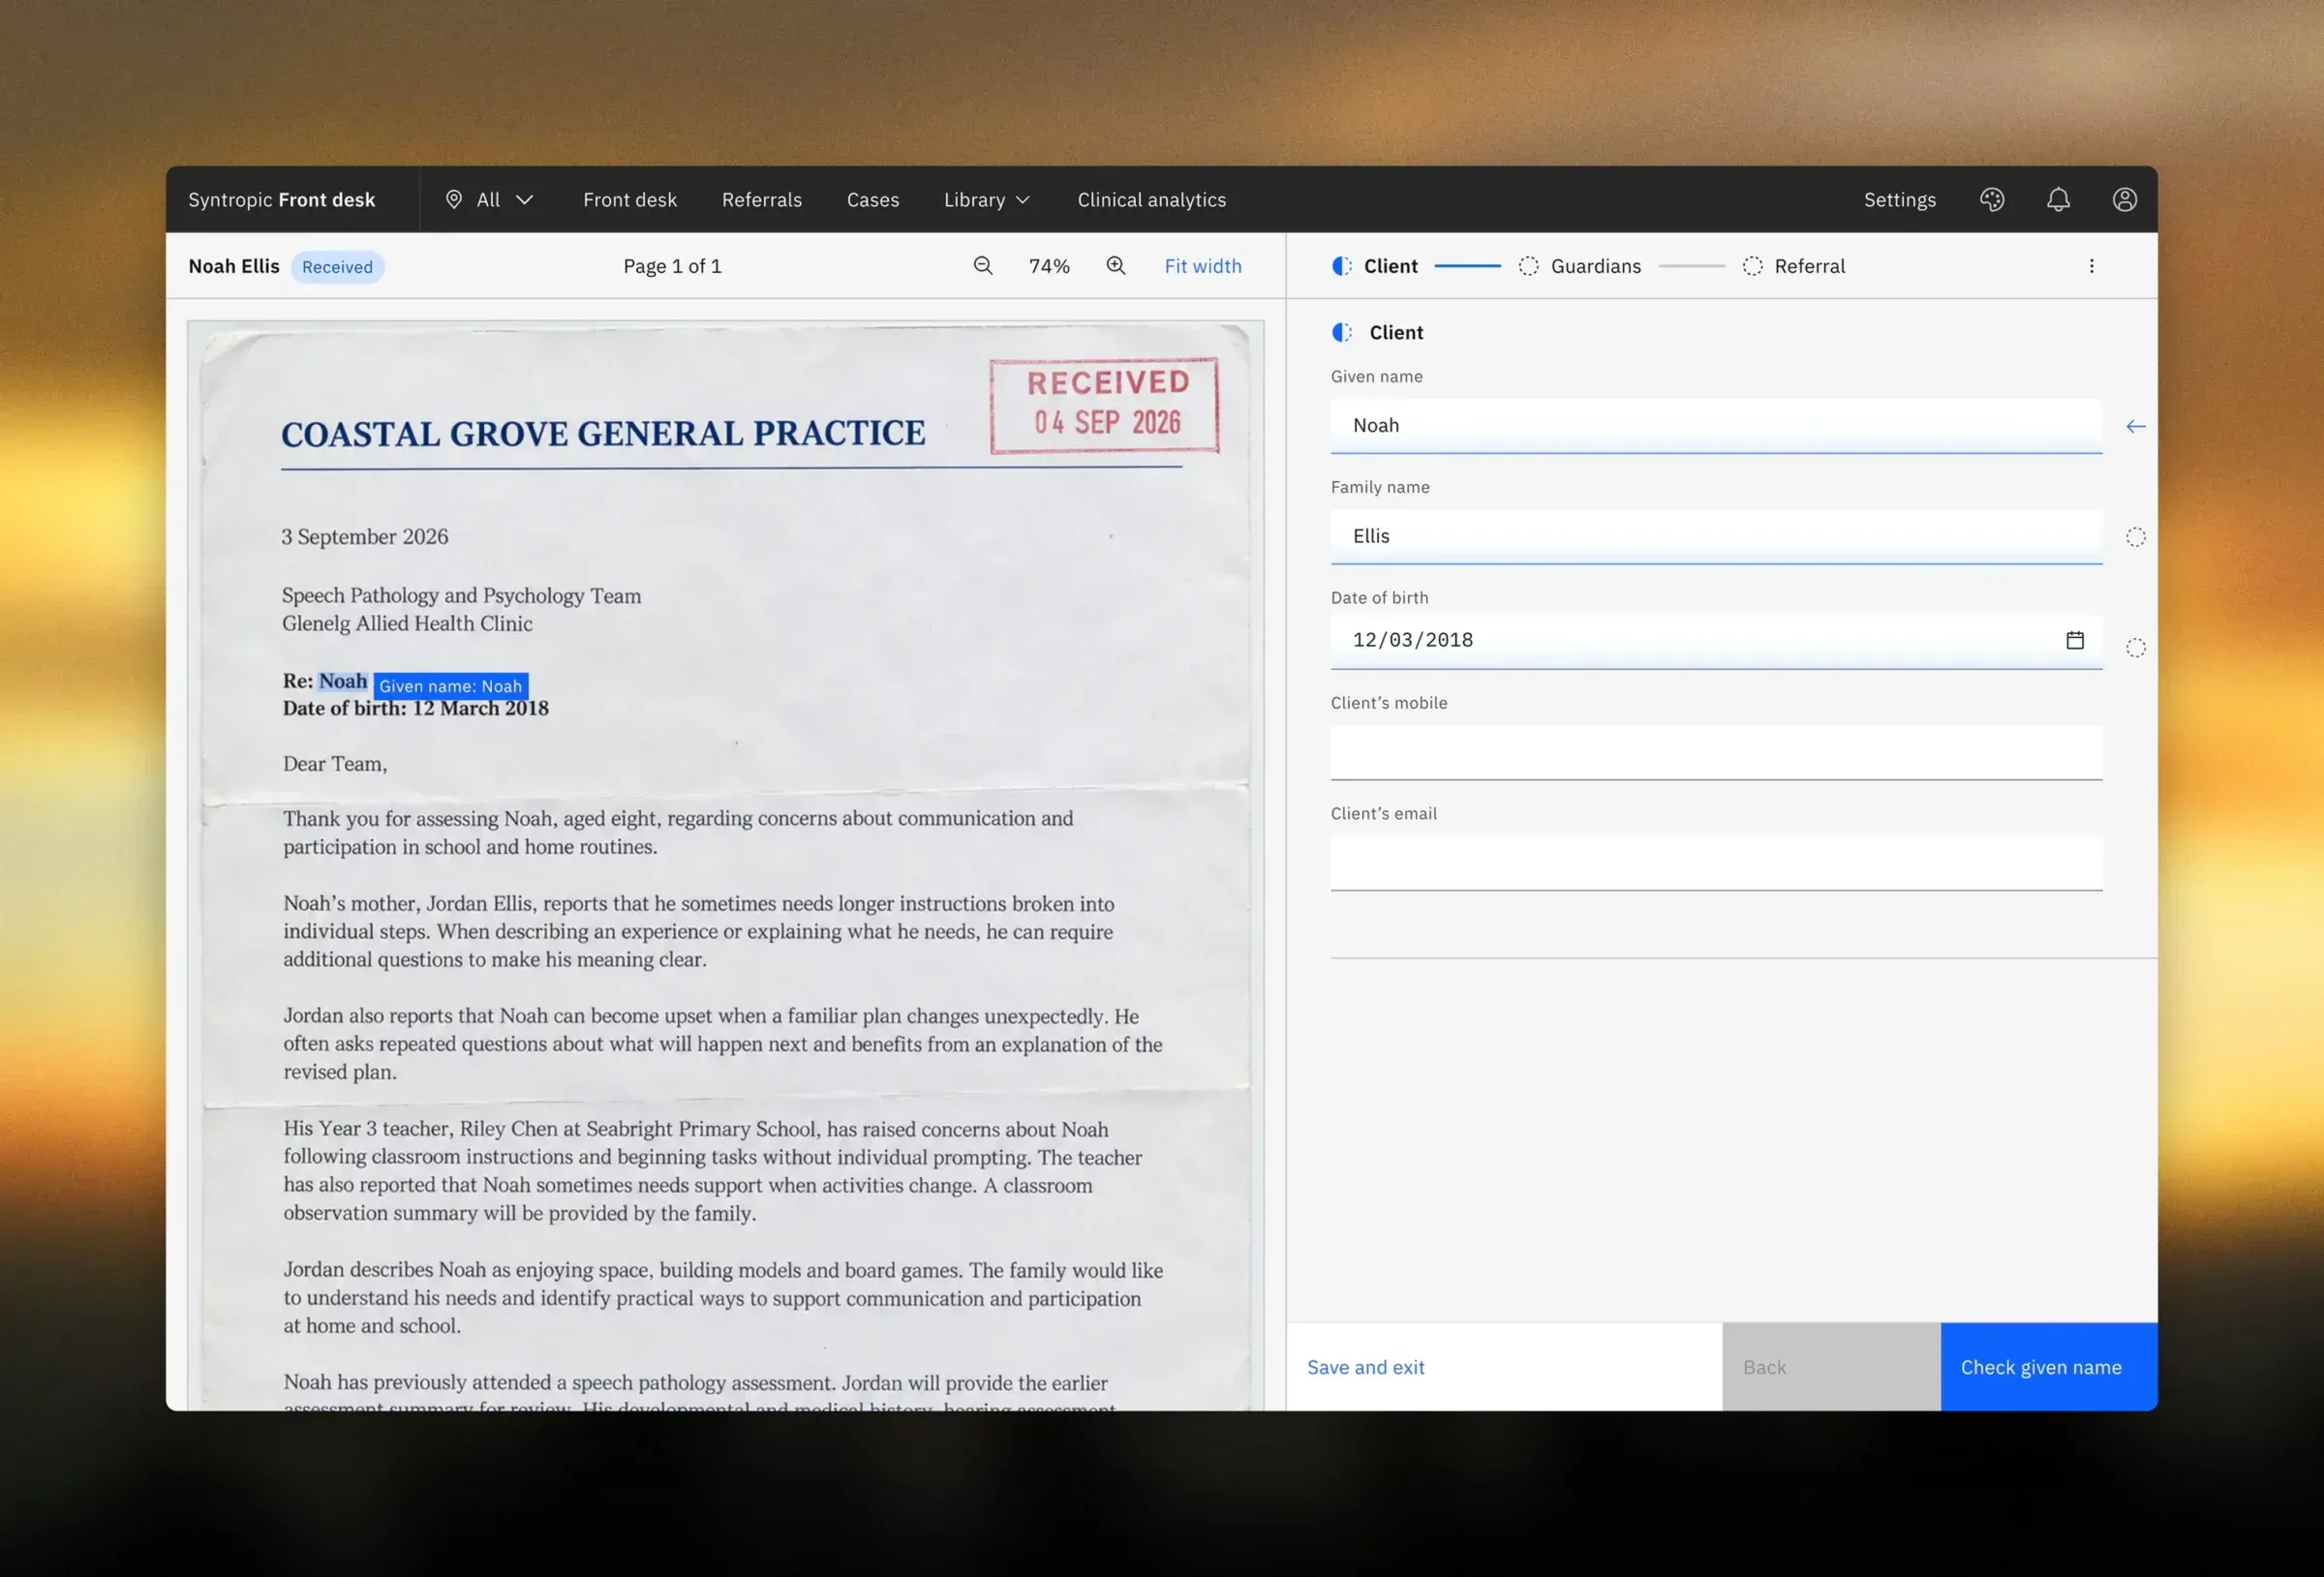Click the arrow icon beside Given name
2324x1577 pixels.
click(x=2135, y=427)
